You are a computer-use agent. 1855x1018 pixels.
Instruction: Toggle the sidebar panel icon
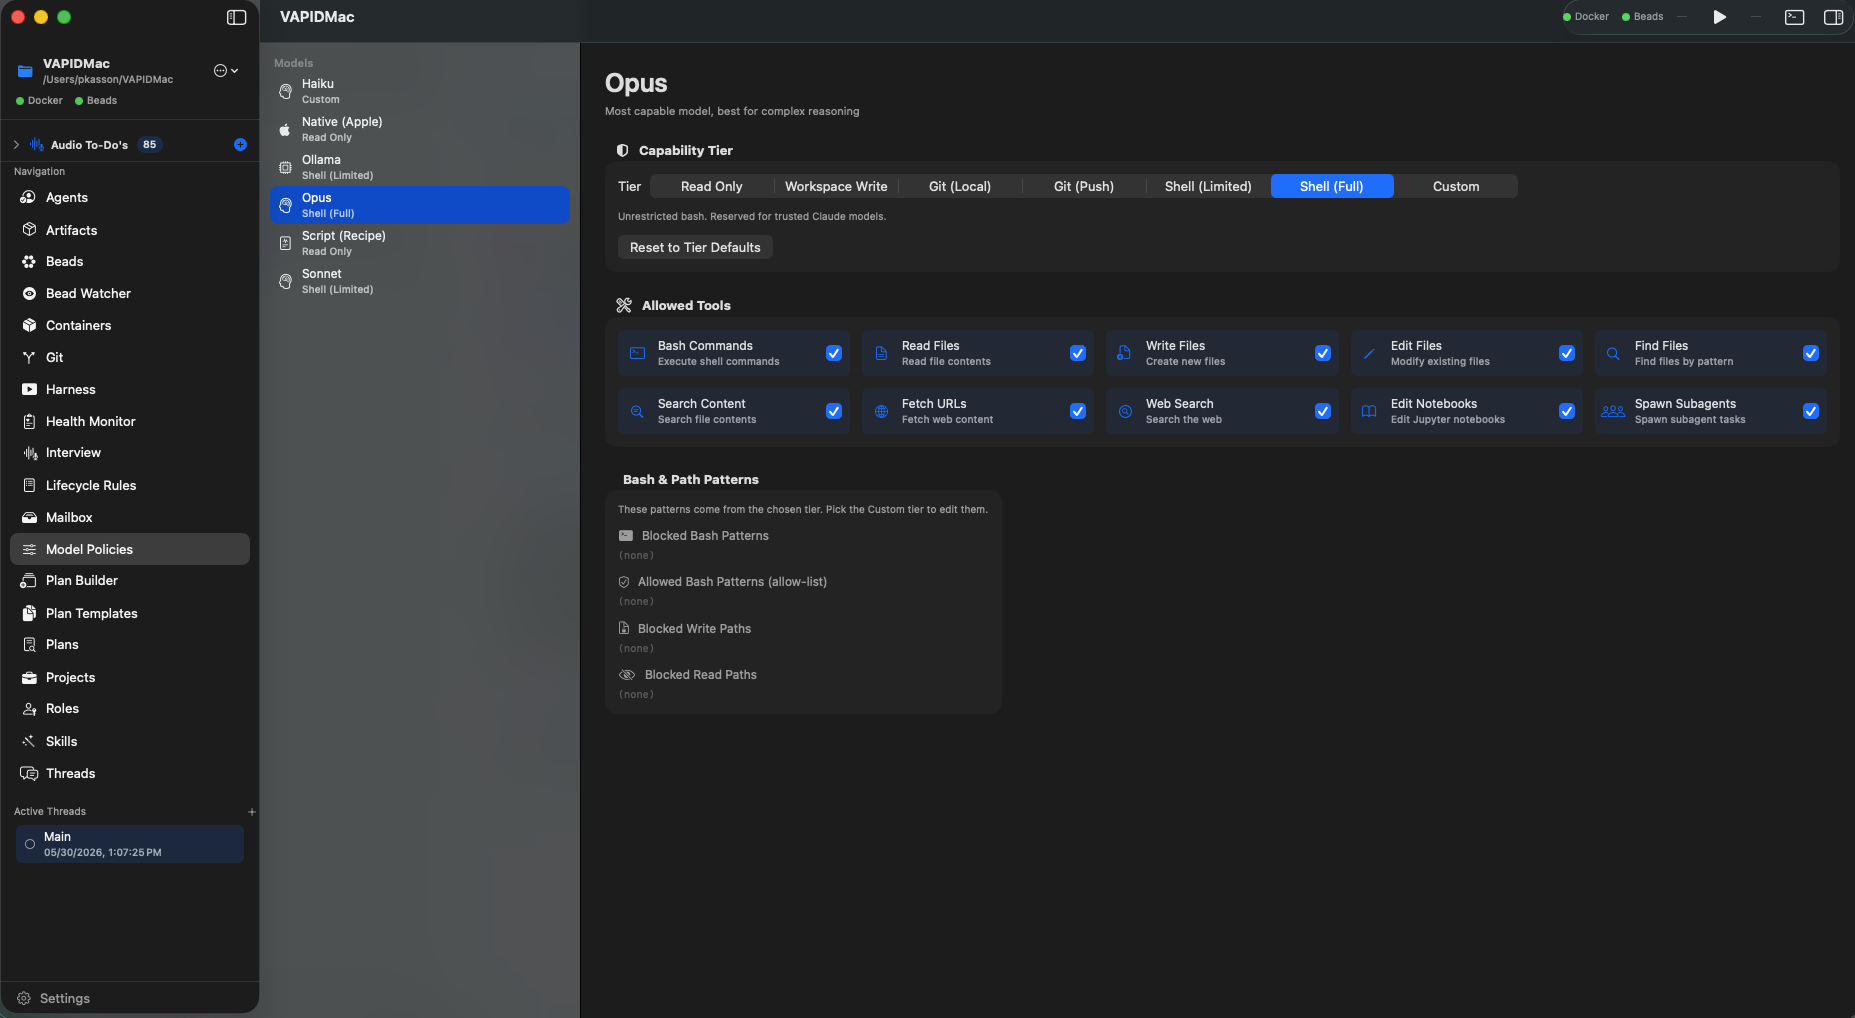pyautogui.click(x=237, y=17)
